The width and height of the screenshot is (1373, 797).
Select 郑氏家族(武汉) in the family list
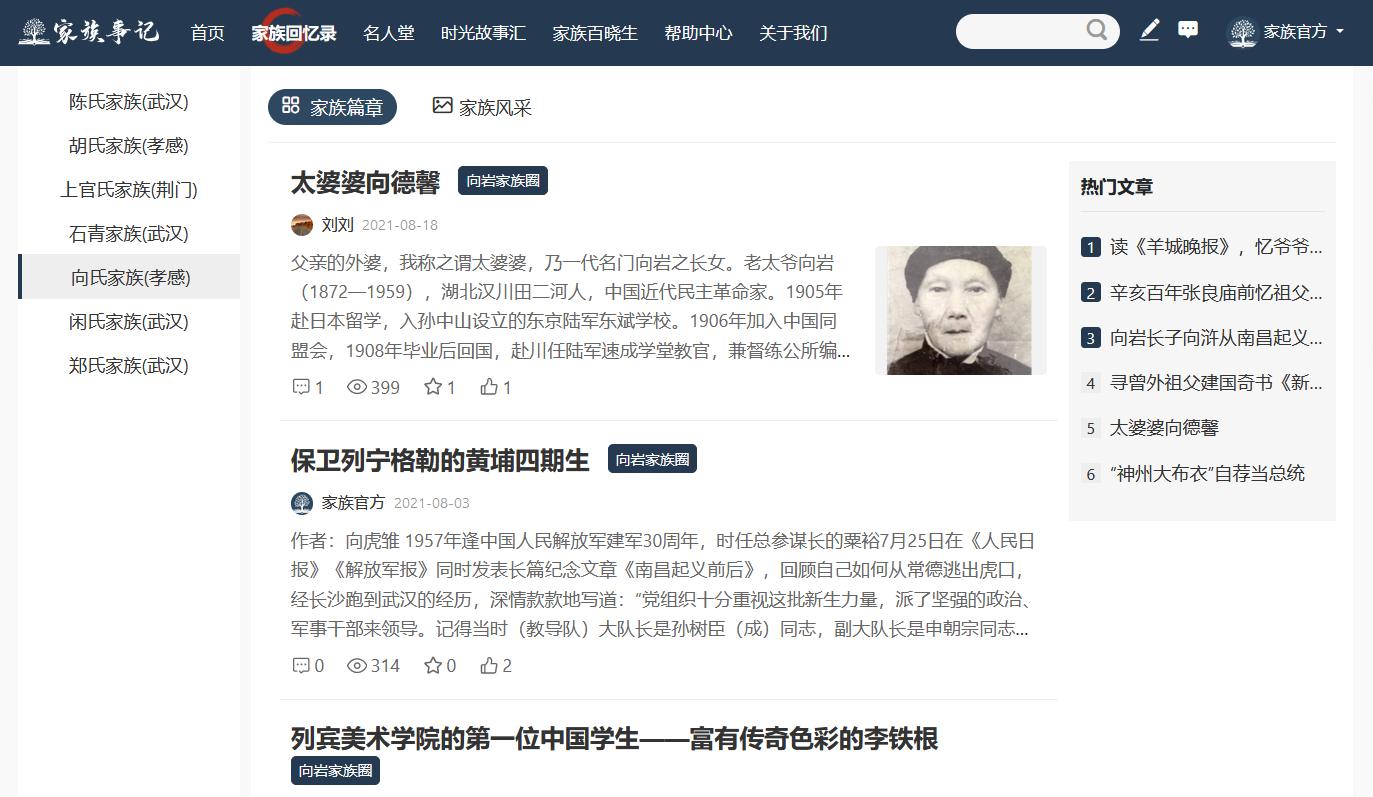tap(129, 365)
